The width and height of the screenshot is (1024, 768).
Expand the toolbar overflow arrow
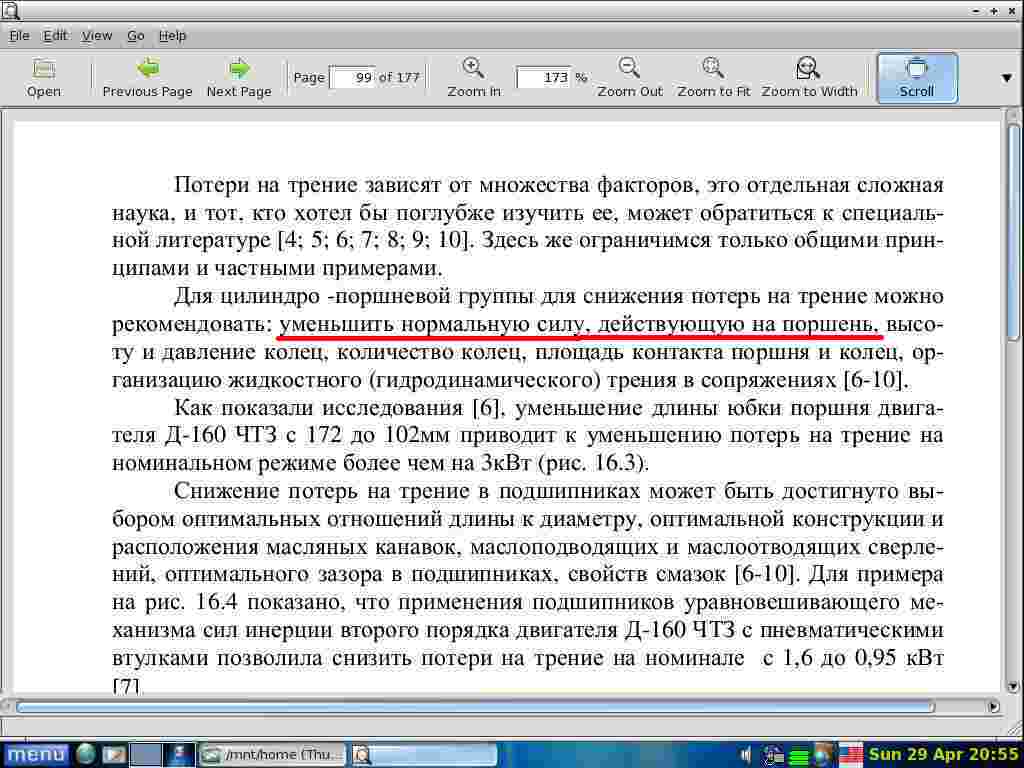[1007, 78]
